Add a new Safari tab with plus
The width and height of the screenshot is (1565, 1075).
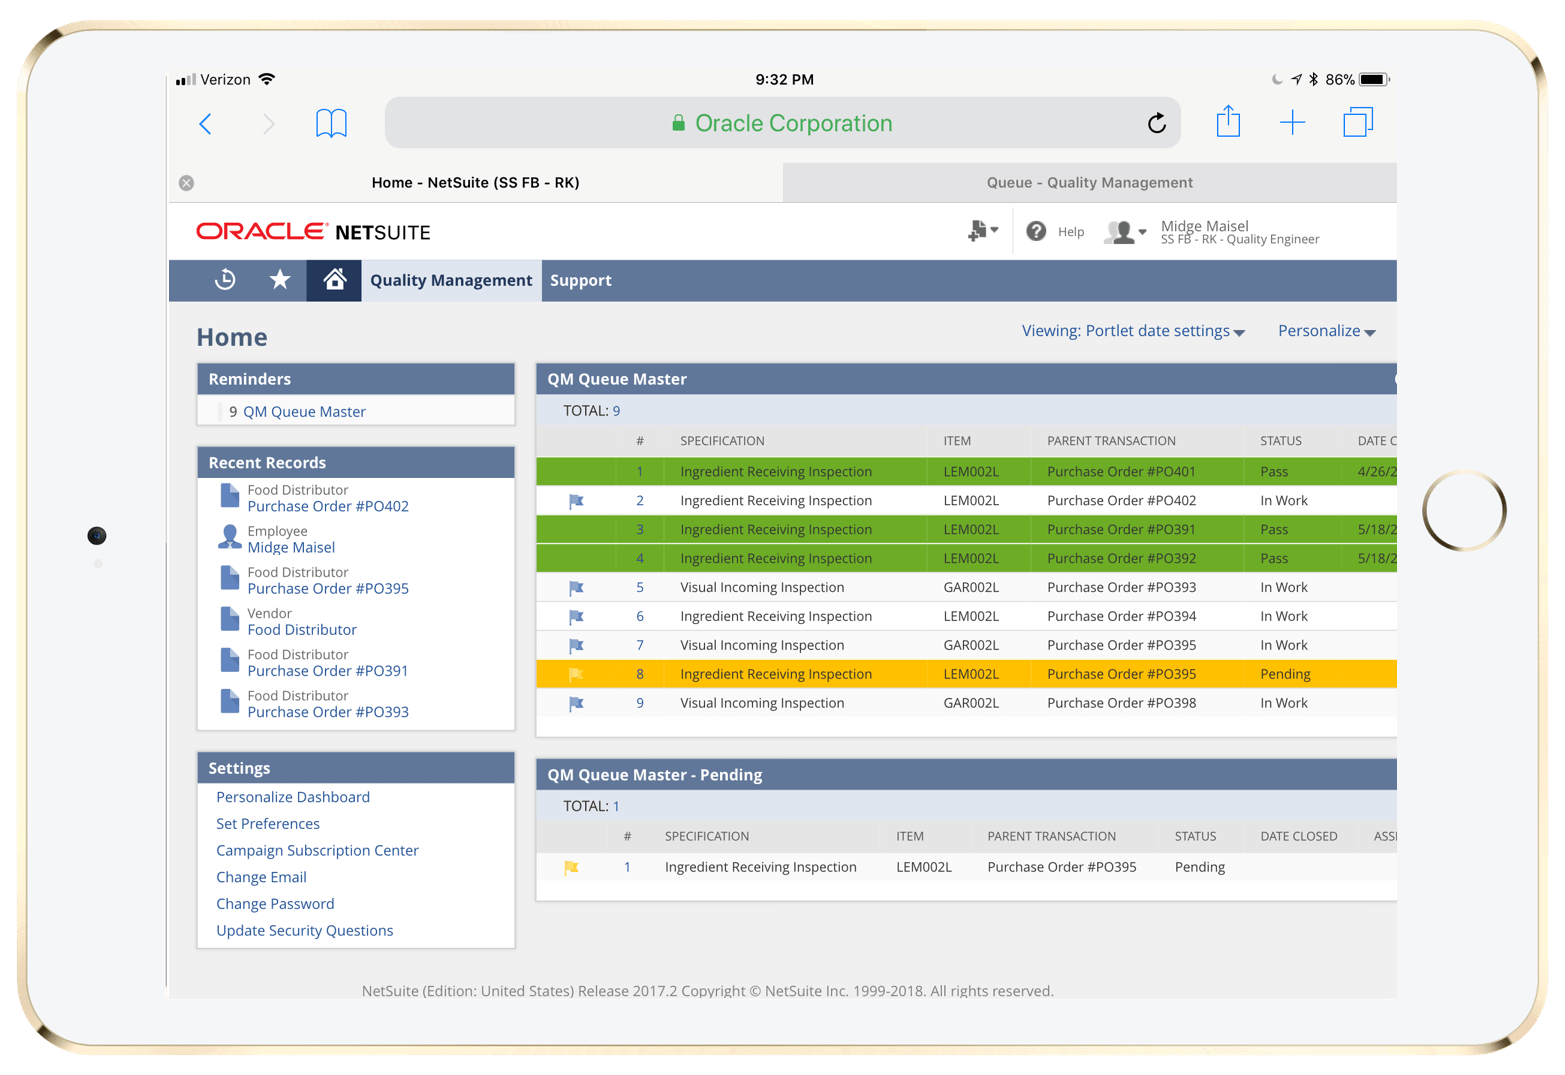click(1292, 123)
